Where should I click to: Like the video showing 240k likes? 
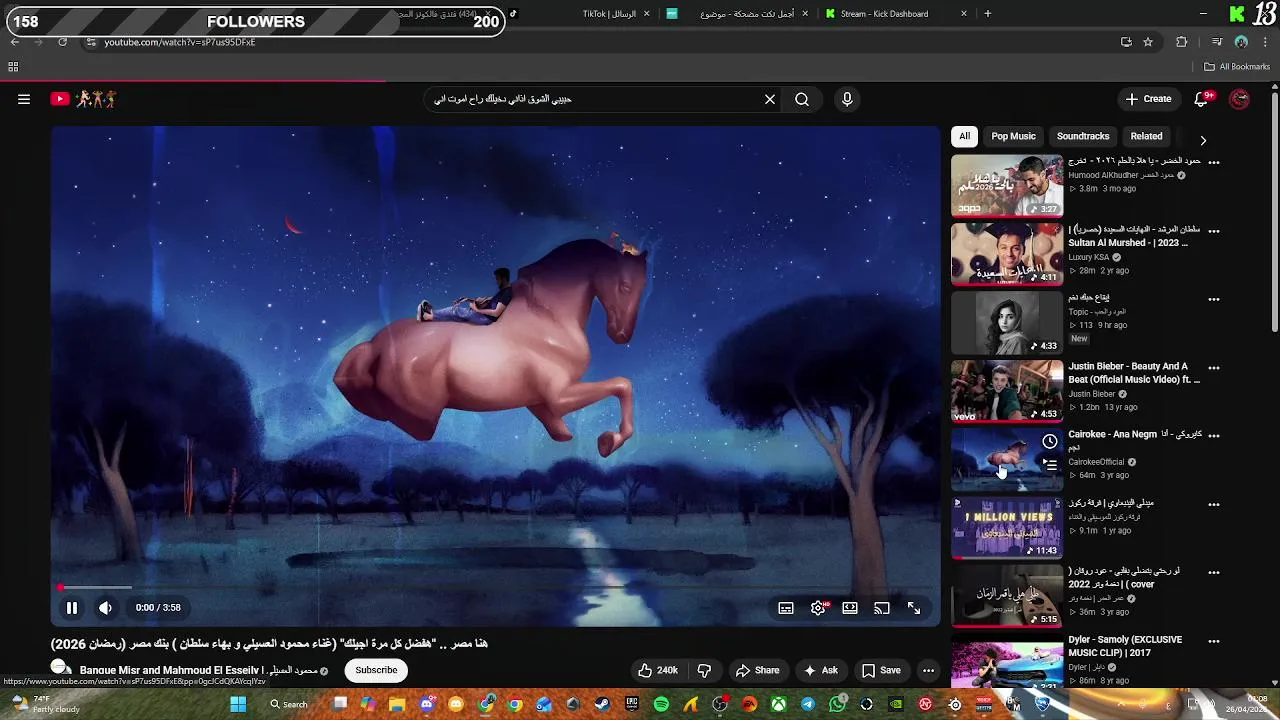(x=658, y=670)
